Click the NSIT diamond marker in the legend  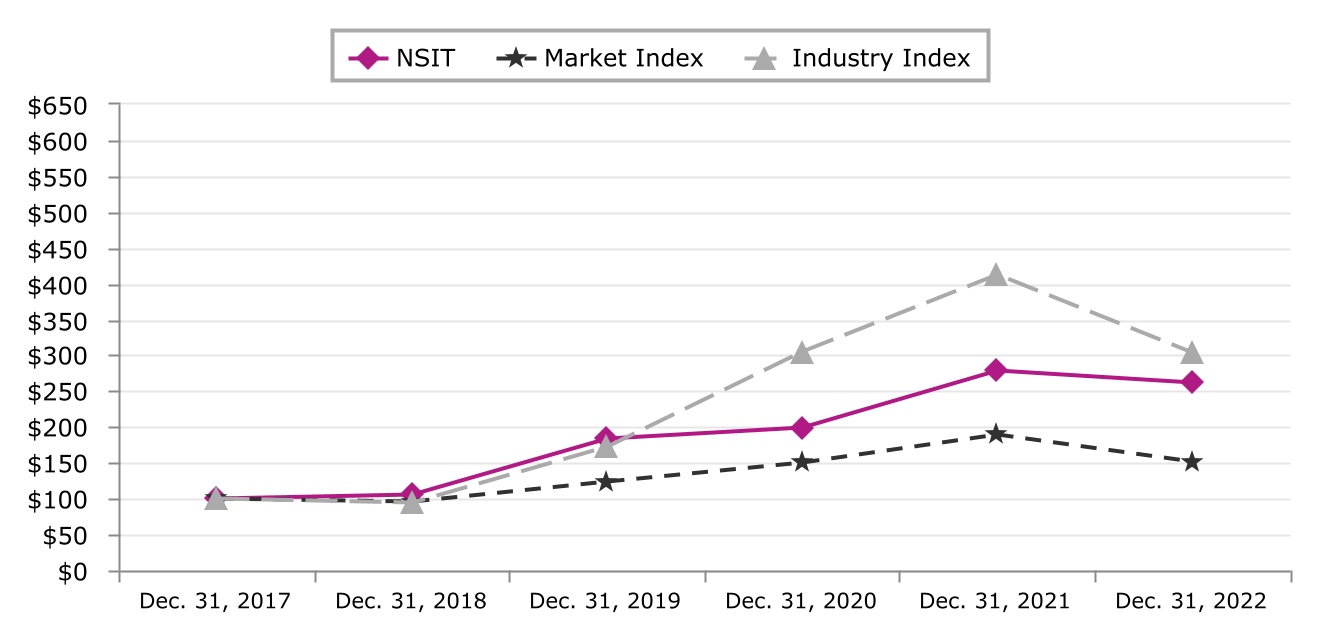point(369,58)
